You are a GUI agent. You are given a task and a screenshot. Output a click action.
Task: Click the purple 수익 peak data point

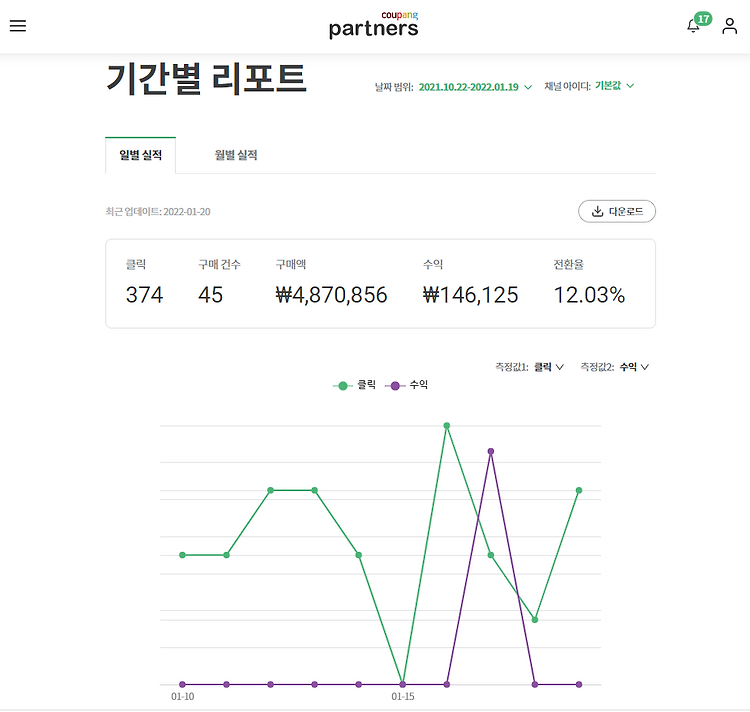pos(491,451)
